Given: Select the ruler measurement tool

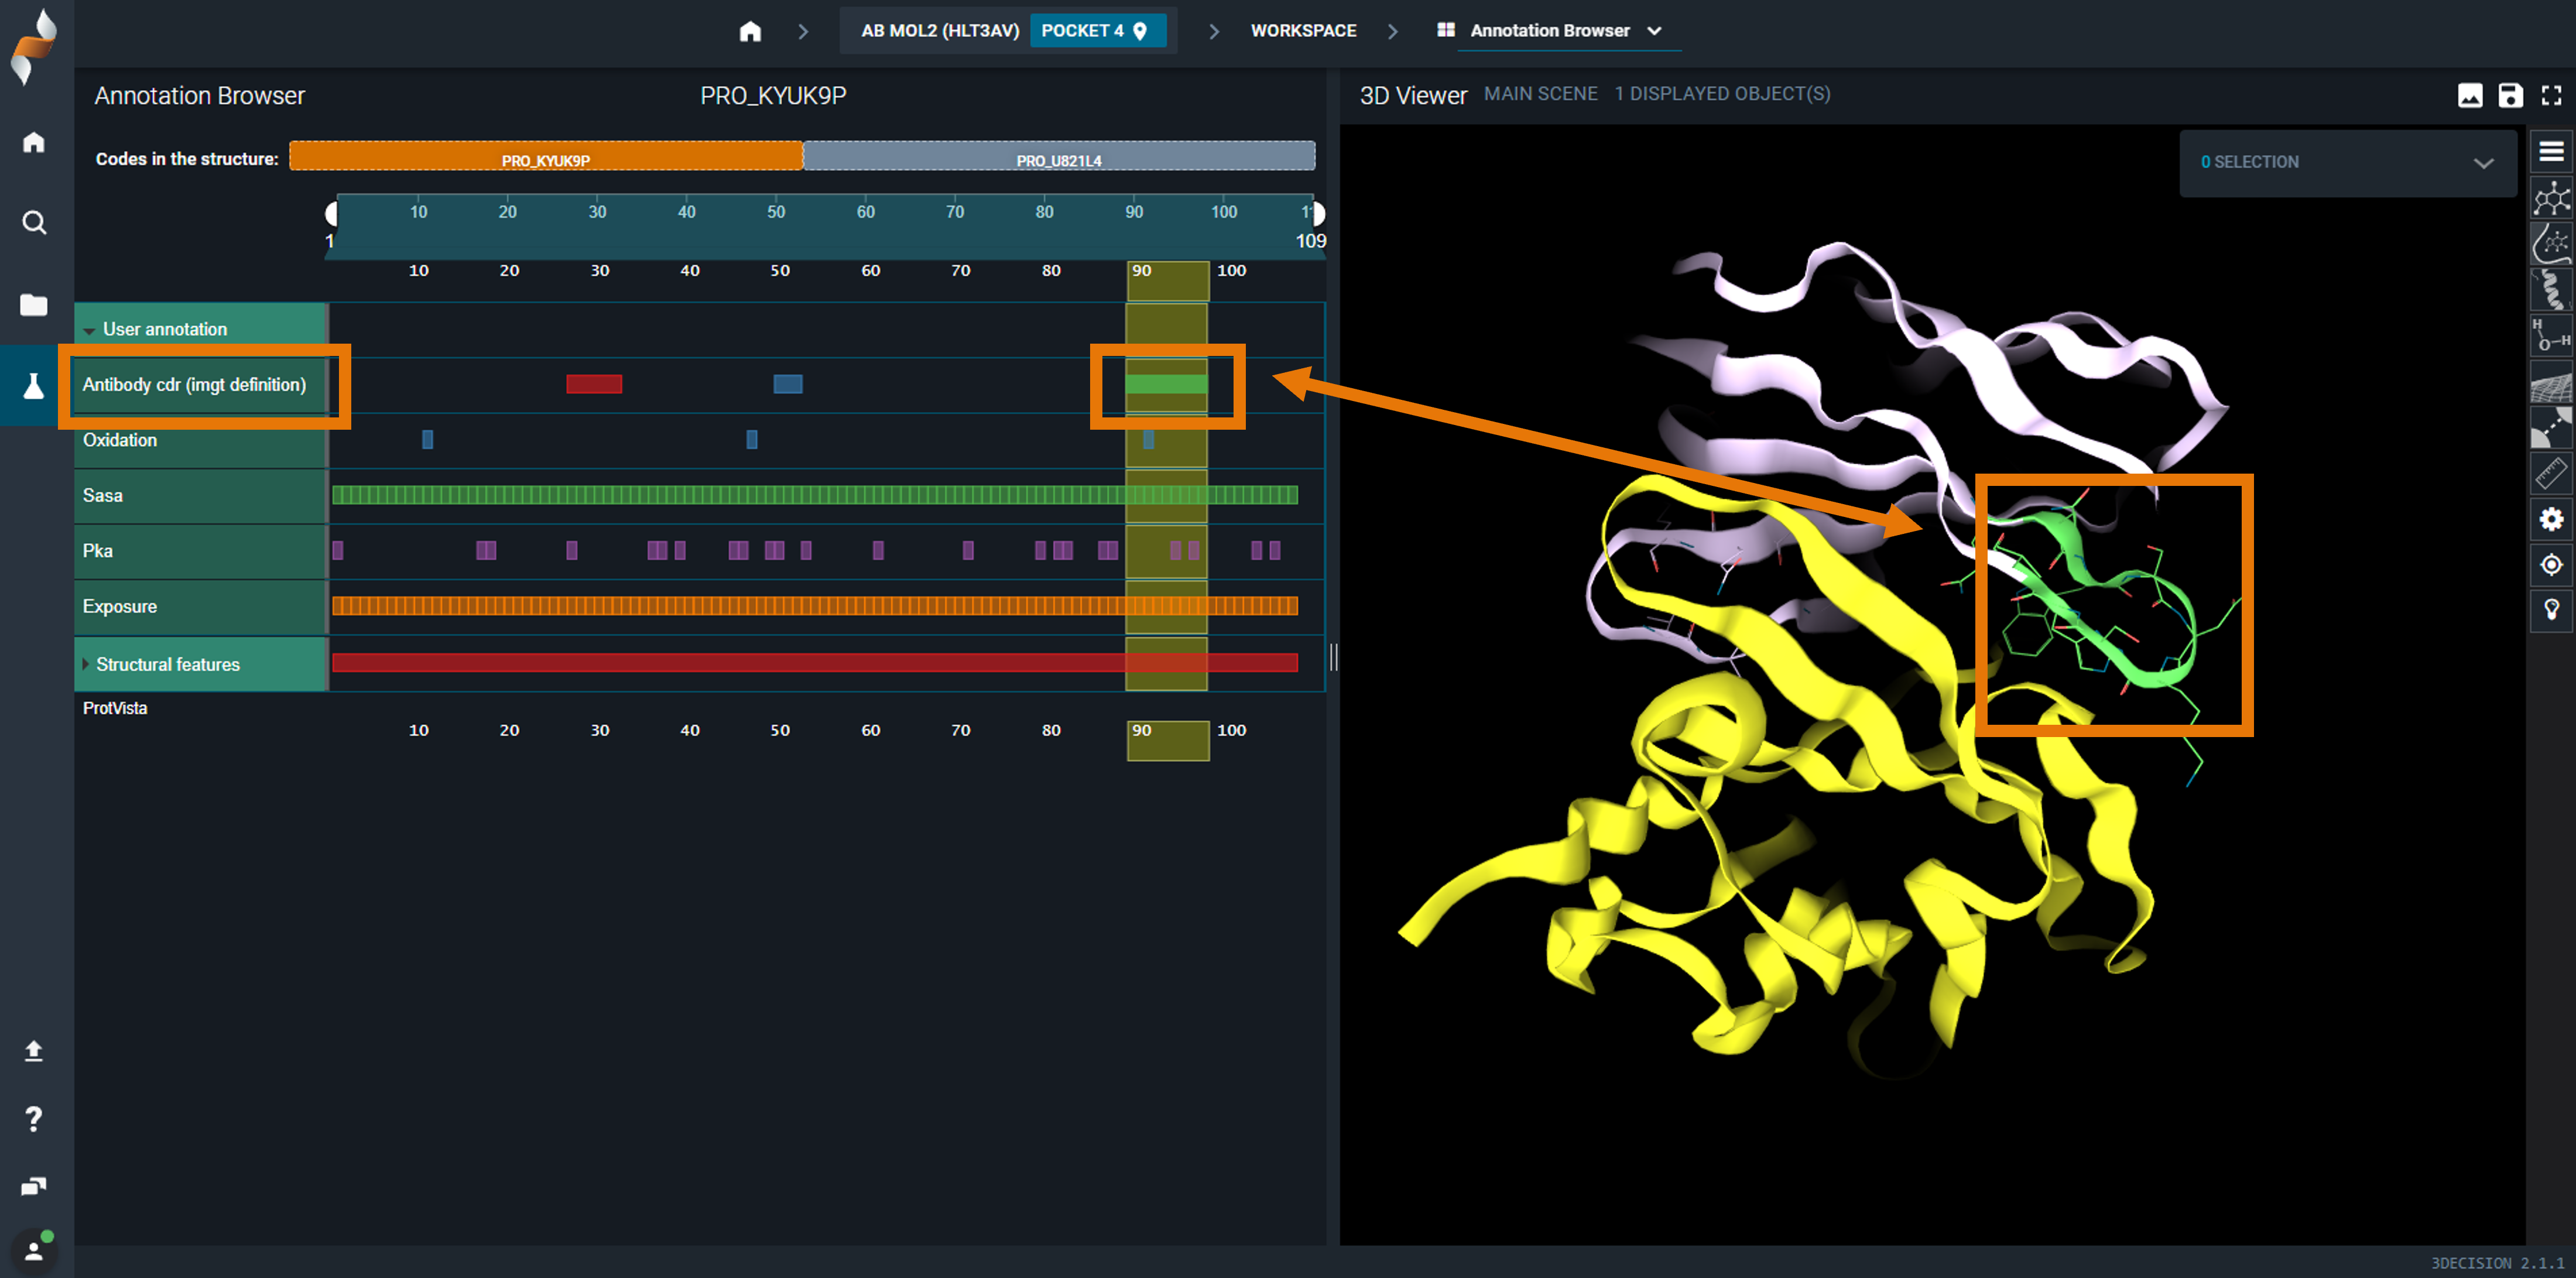Looking at the screenshot, I should [x=2552, y=473].
